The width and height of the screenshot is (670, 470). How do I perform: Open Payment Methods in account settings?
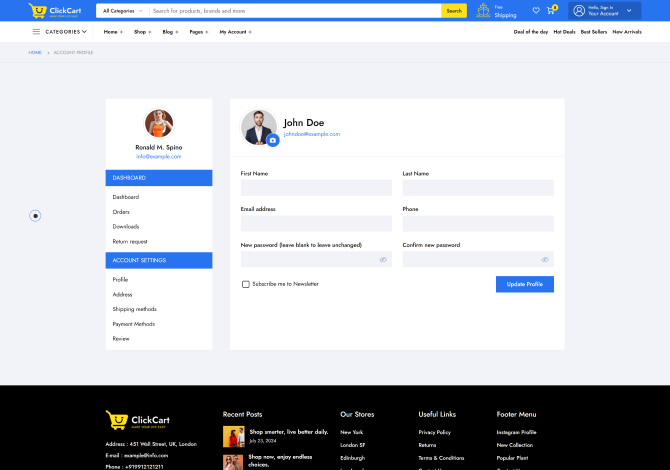[133, 324]
